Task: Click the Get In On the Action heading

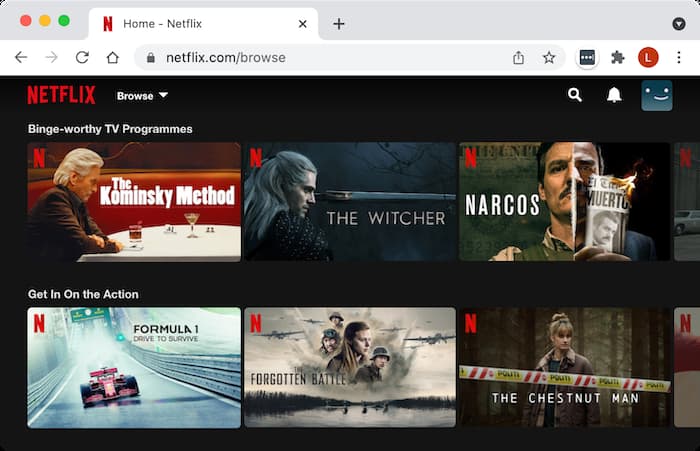Action: click(83, 294)
